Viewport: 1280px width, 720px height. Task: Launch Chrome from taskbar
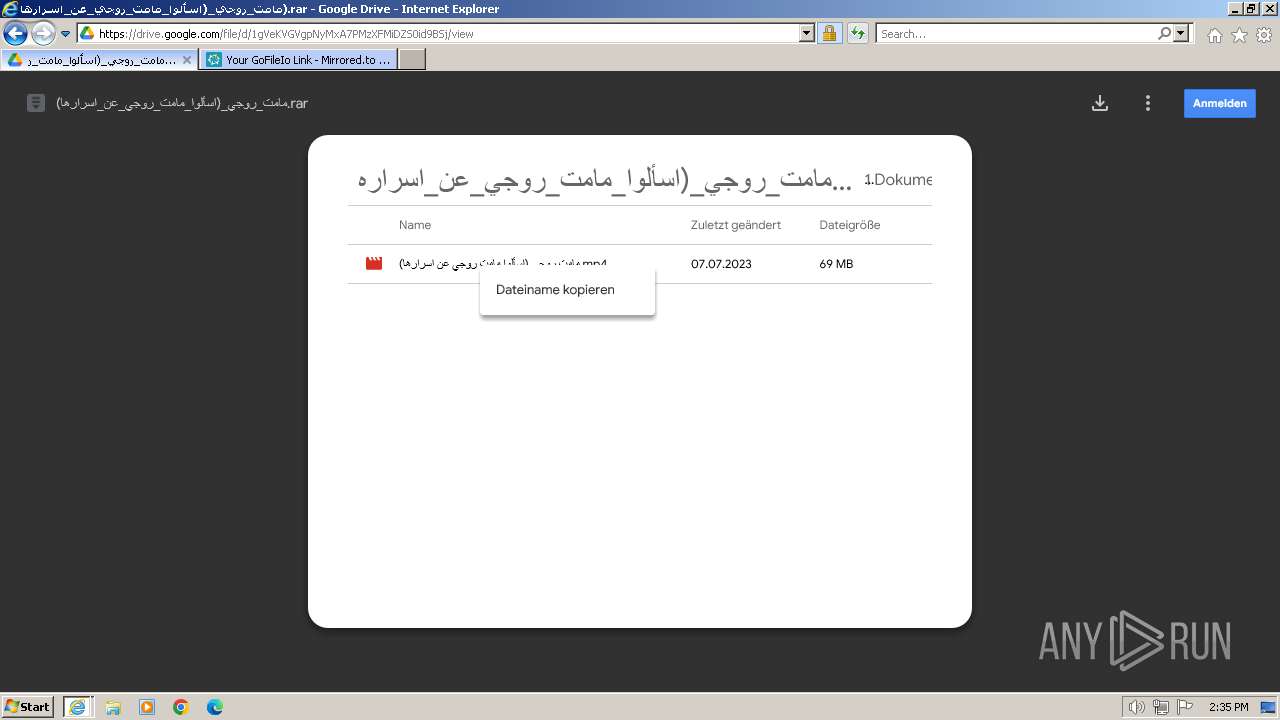click(181, 707)
